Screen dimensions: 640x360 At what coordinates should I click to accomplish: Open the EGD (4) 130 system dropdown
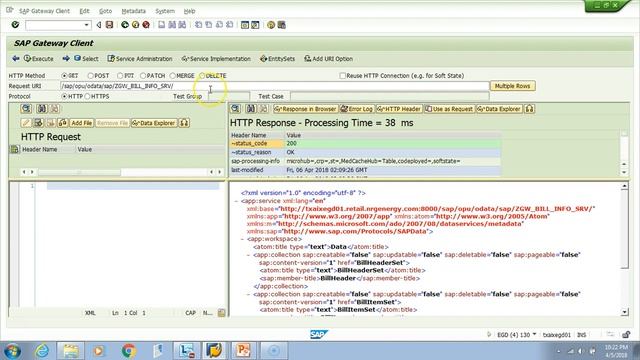pyautogui.click(x=534, y=335)
